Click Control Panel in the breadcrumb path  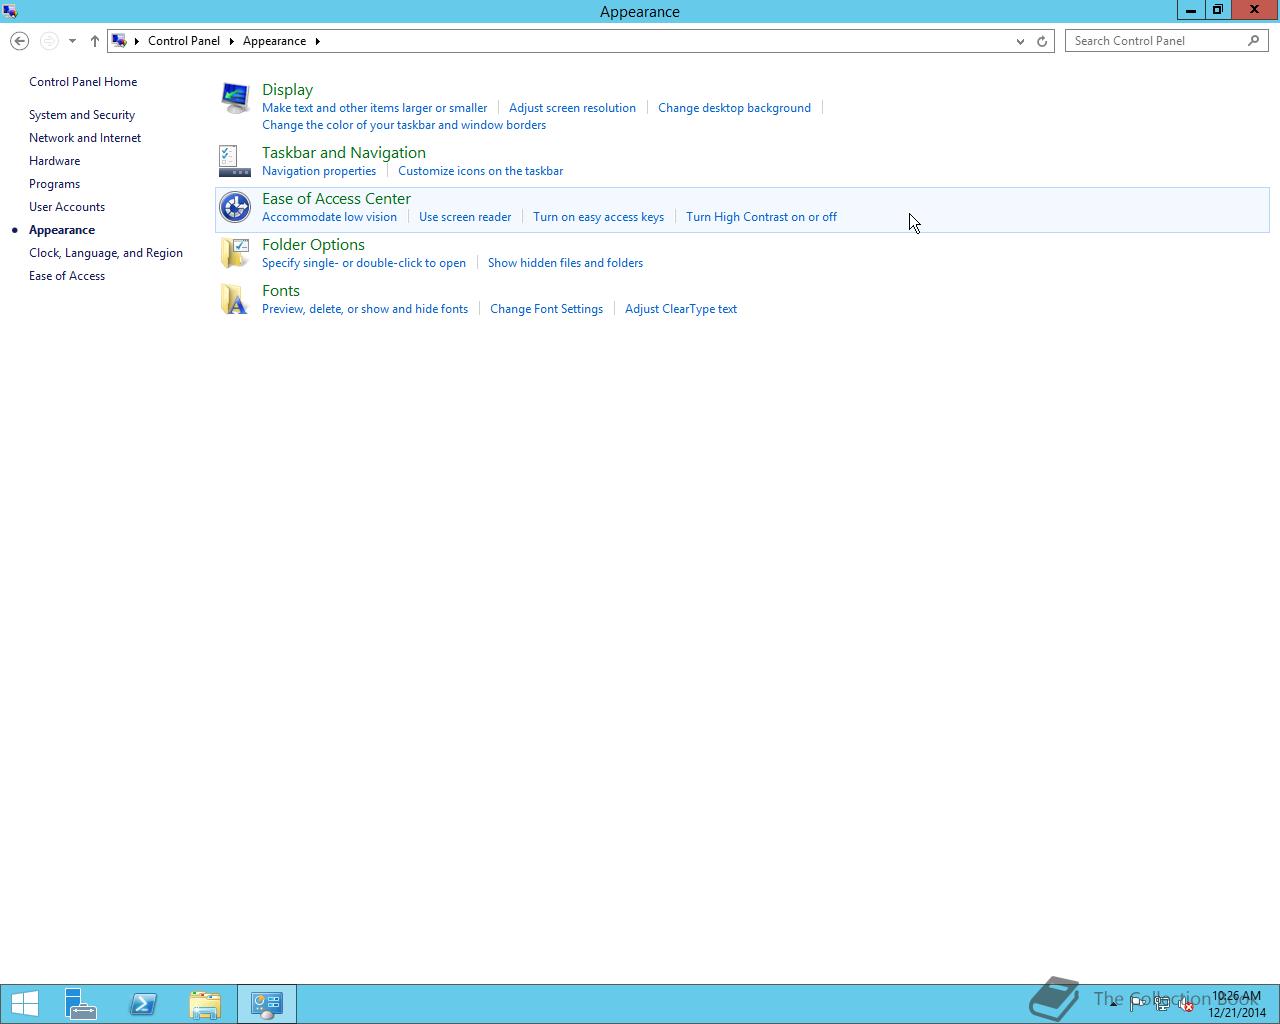[x=184, y=41]
